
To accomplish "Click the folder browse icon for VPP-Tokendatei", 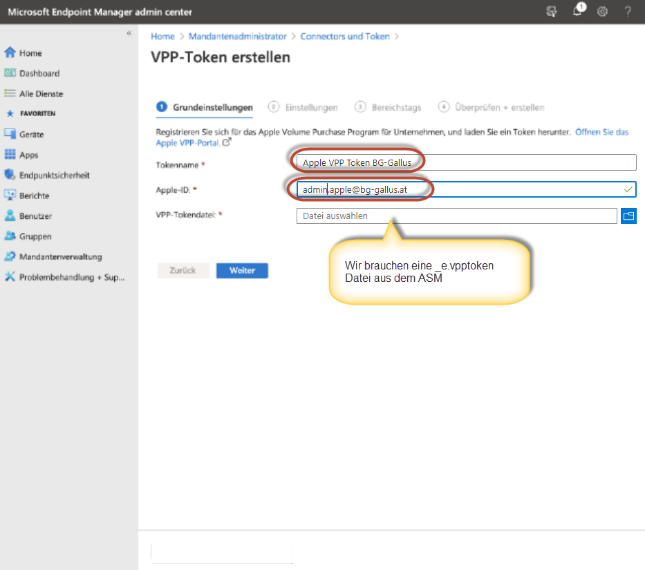I will (x=629, y=215).
